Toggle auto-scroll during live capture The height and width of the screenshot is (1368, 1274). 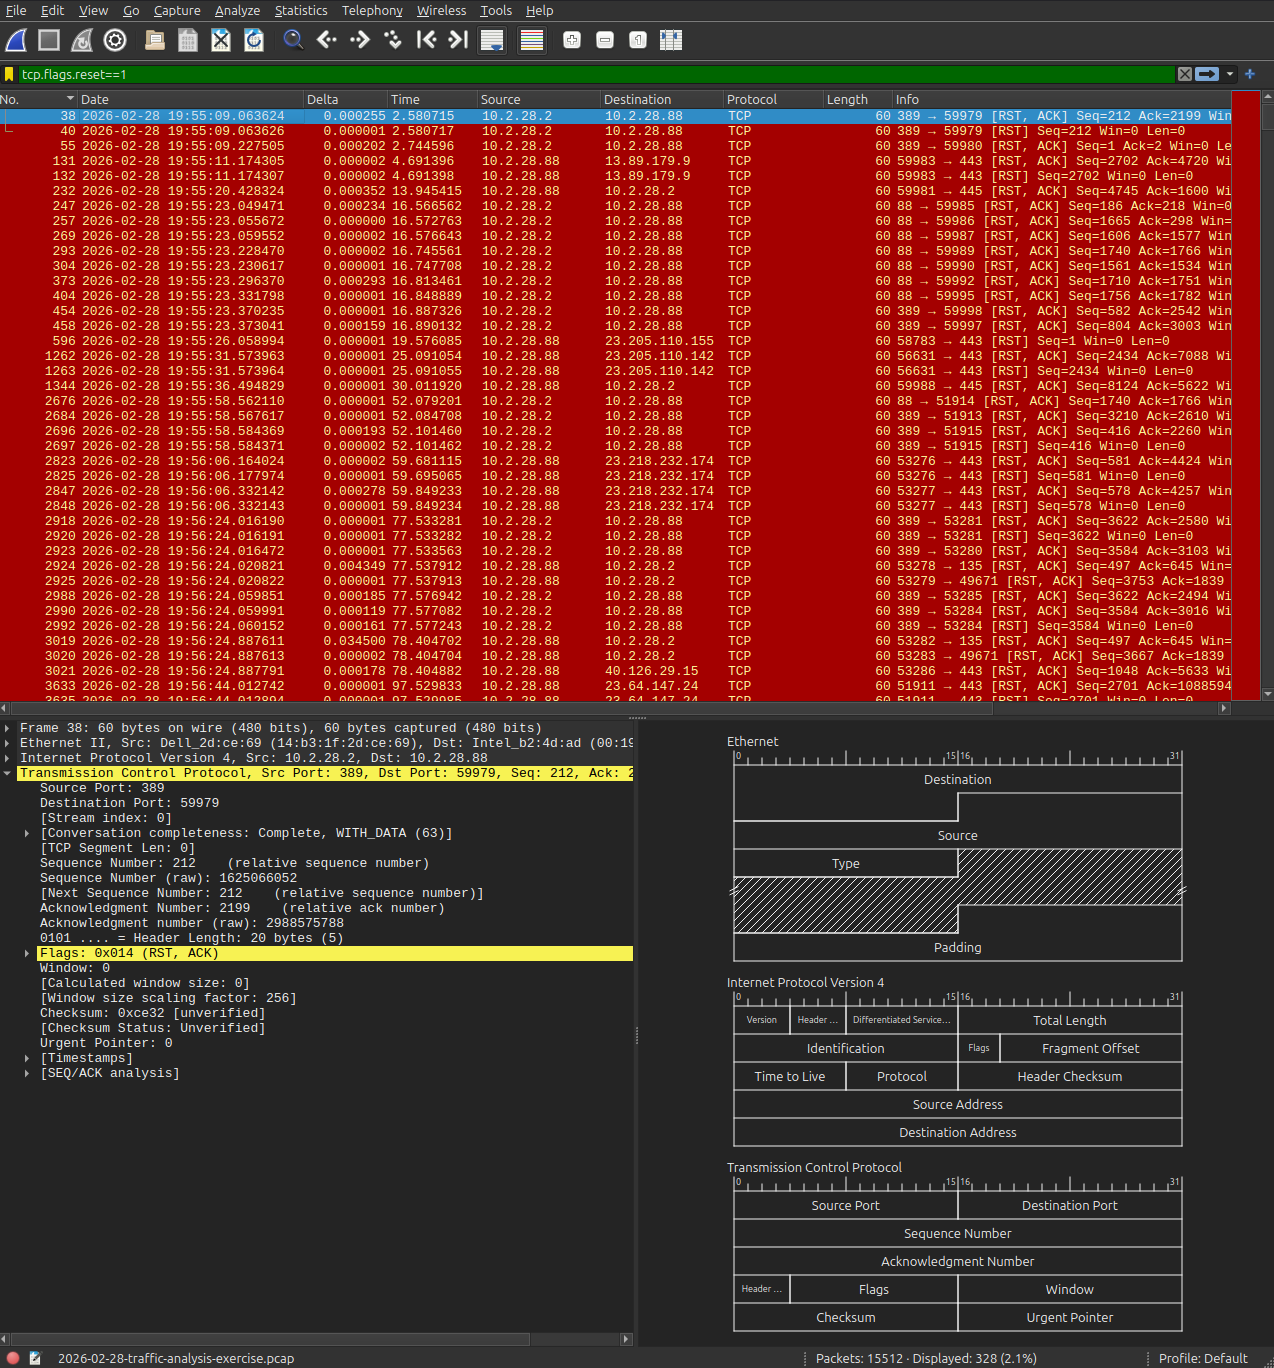(x=491, y=40)
